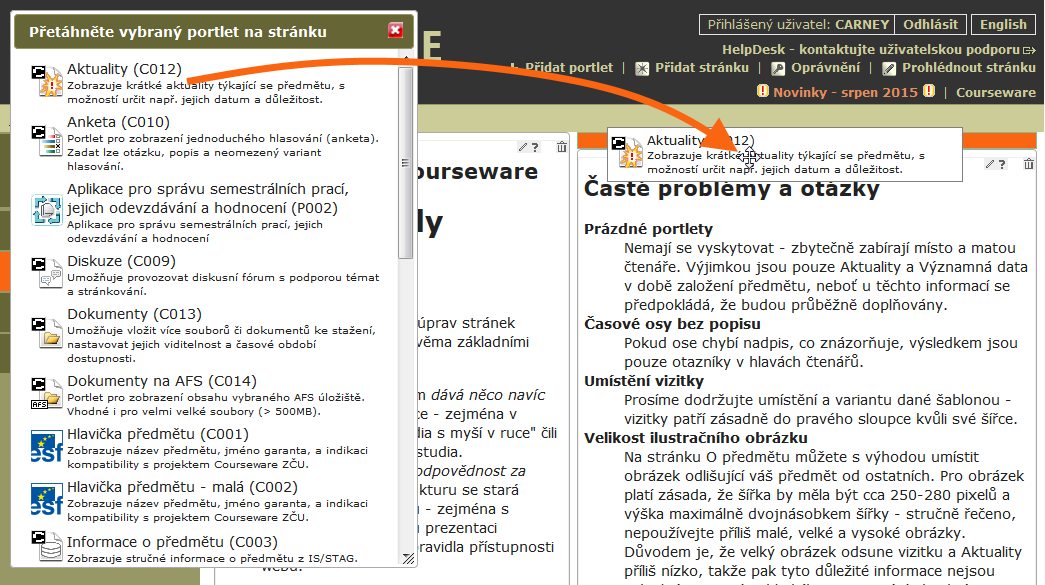Image resolution: width=1045 pixels, height=585 pixels.
Task: Delete the Courseware portlet with the trash icon
Action: 562,147
